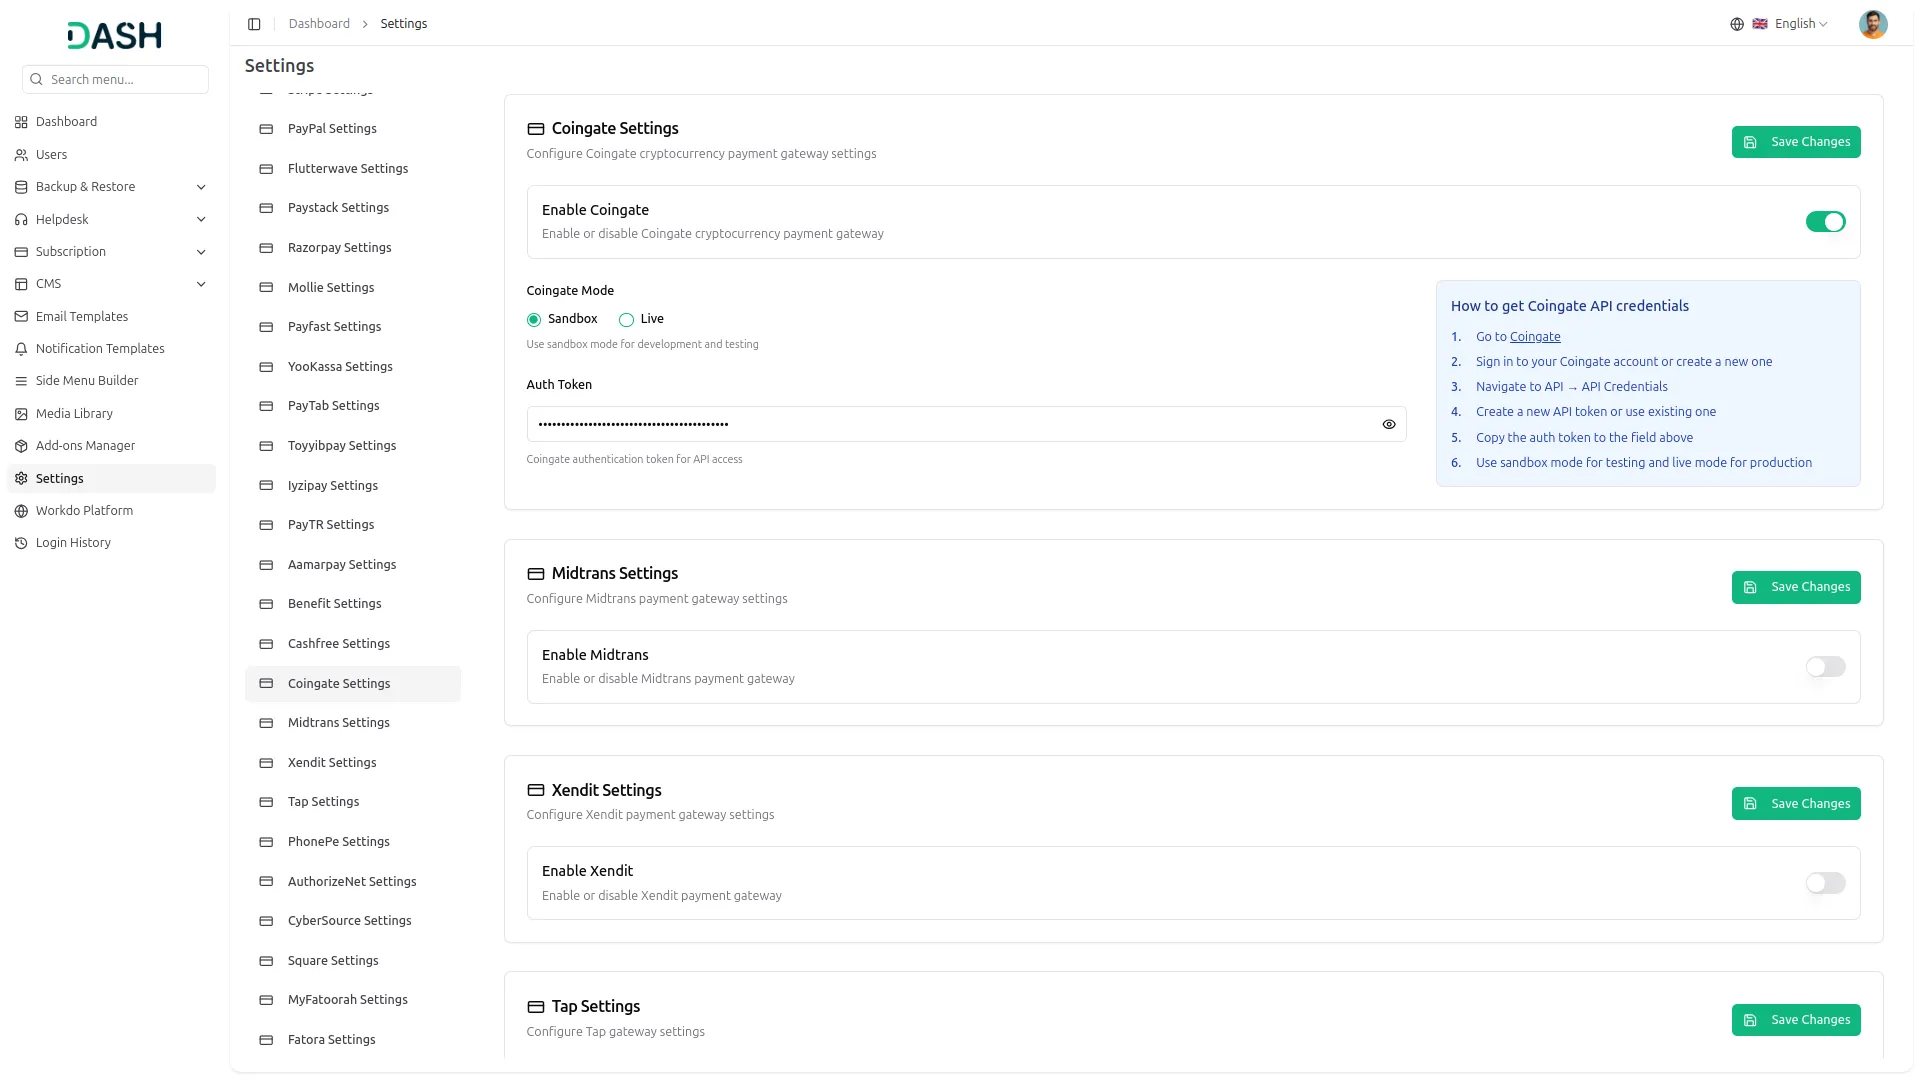Open MyFatoorah Settings section

353,1000
